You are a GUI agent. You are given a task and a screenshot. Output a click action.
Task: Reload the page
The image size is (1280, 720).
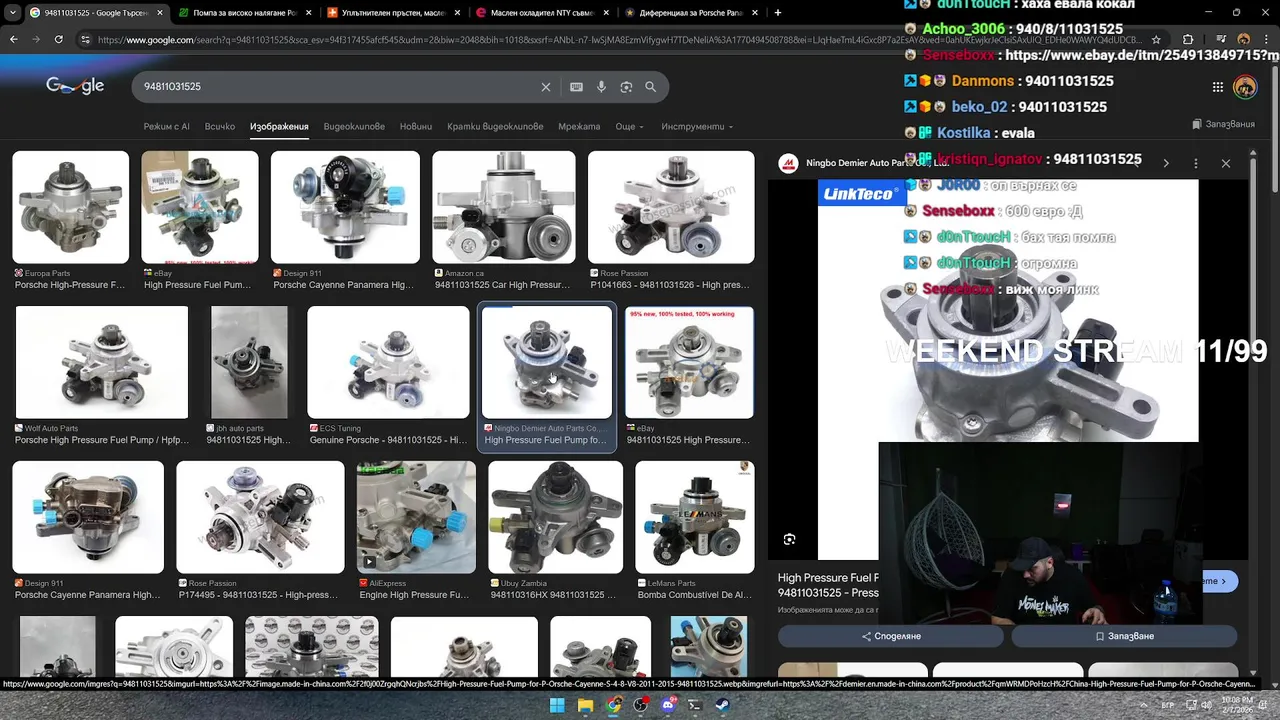[x=59, y=39]
